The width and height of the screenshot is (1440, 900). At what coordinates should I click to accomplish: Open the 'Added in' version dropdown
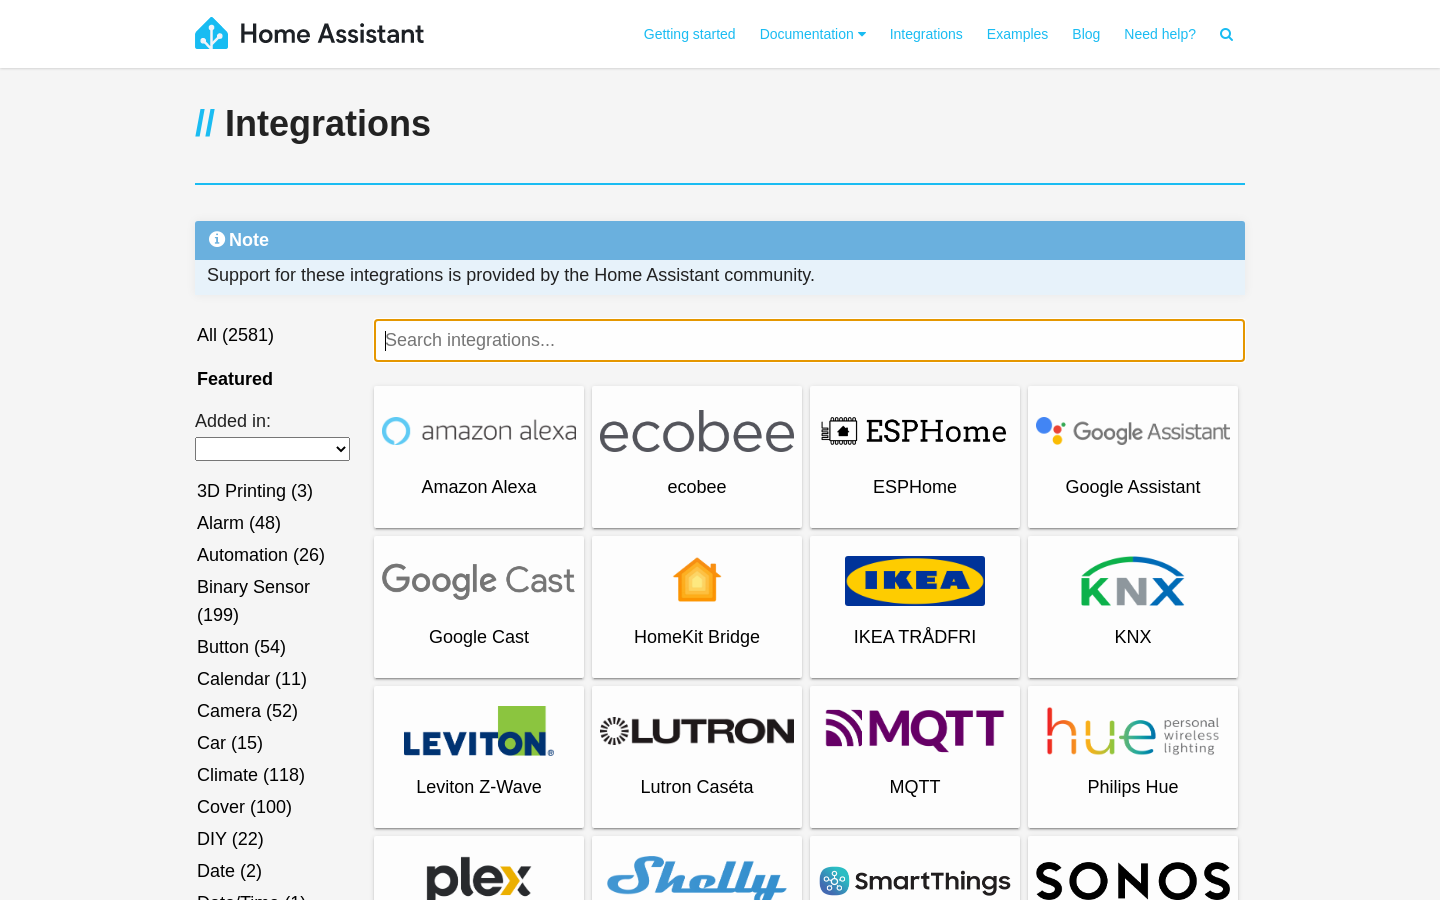coord(272,449)
